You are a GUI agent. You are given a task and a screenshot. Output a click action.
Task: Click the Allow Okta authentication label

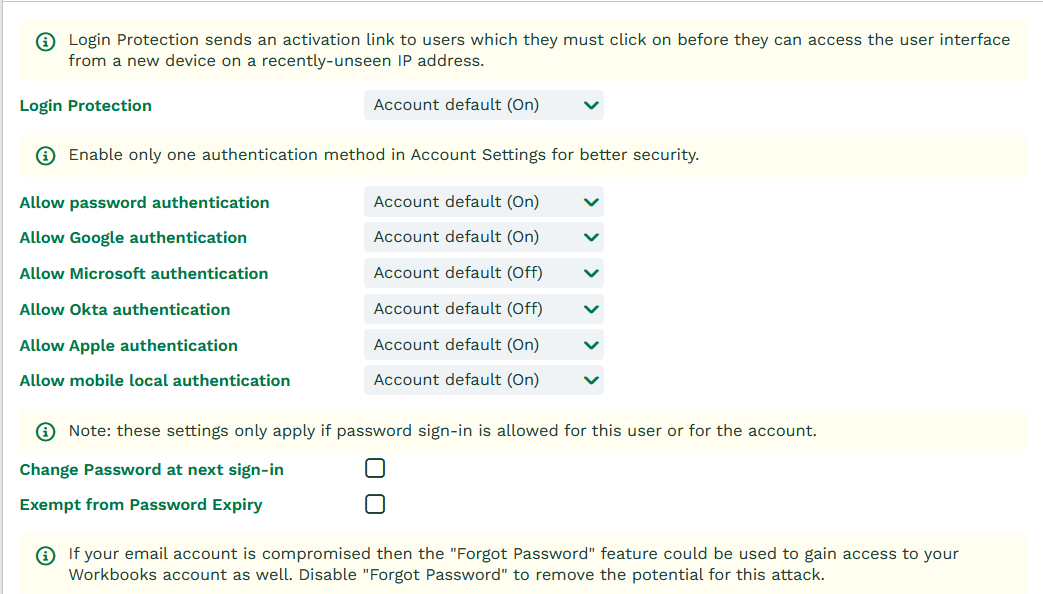click(x=125, y=310)
